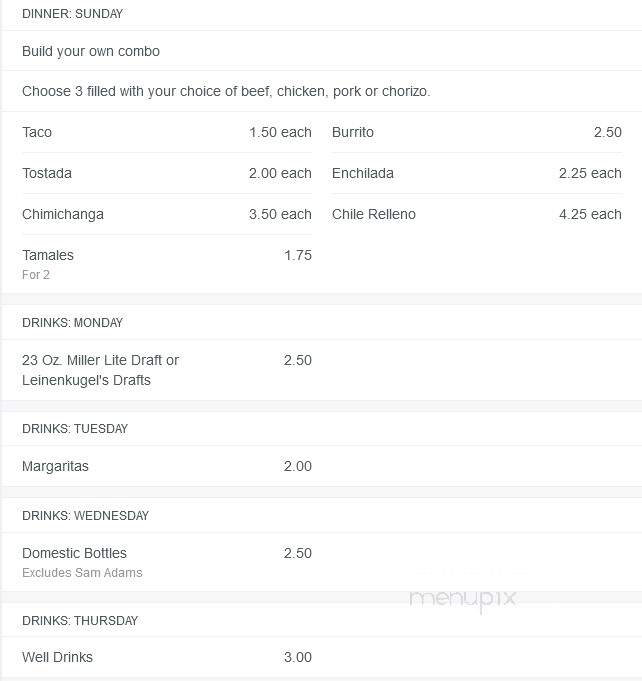Click the DRINKS: TUESDAY section header

pos(75,429)
